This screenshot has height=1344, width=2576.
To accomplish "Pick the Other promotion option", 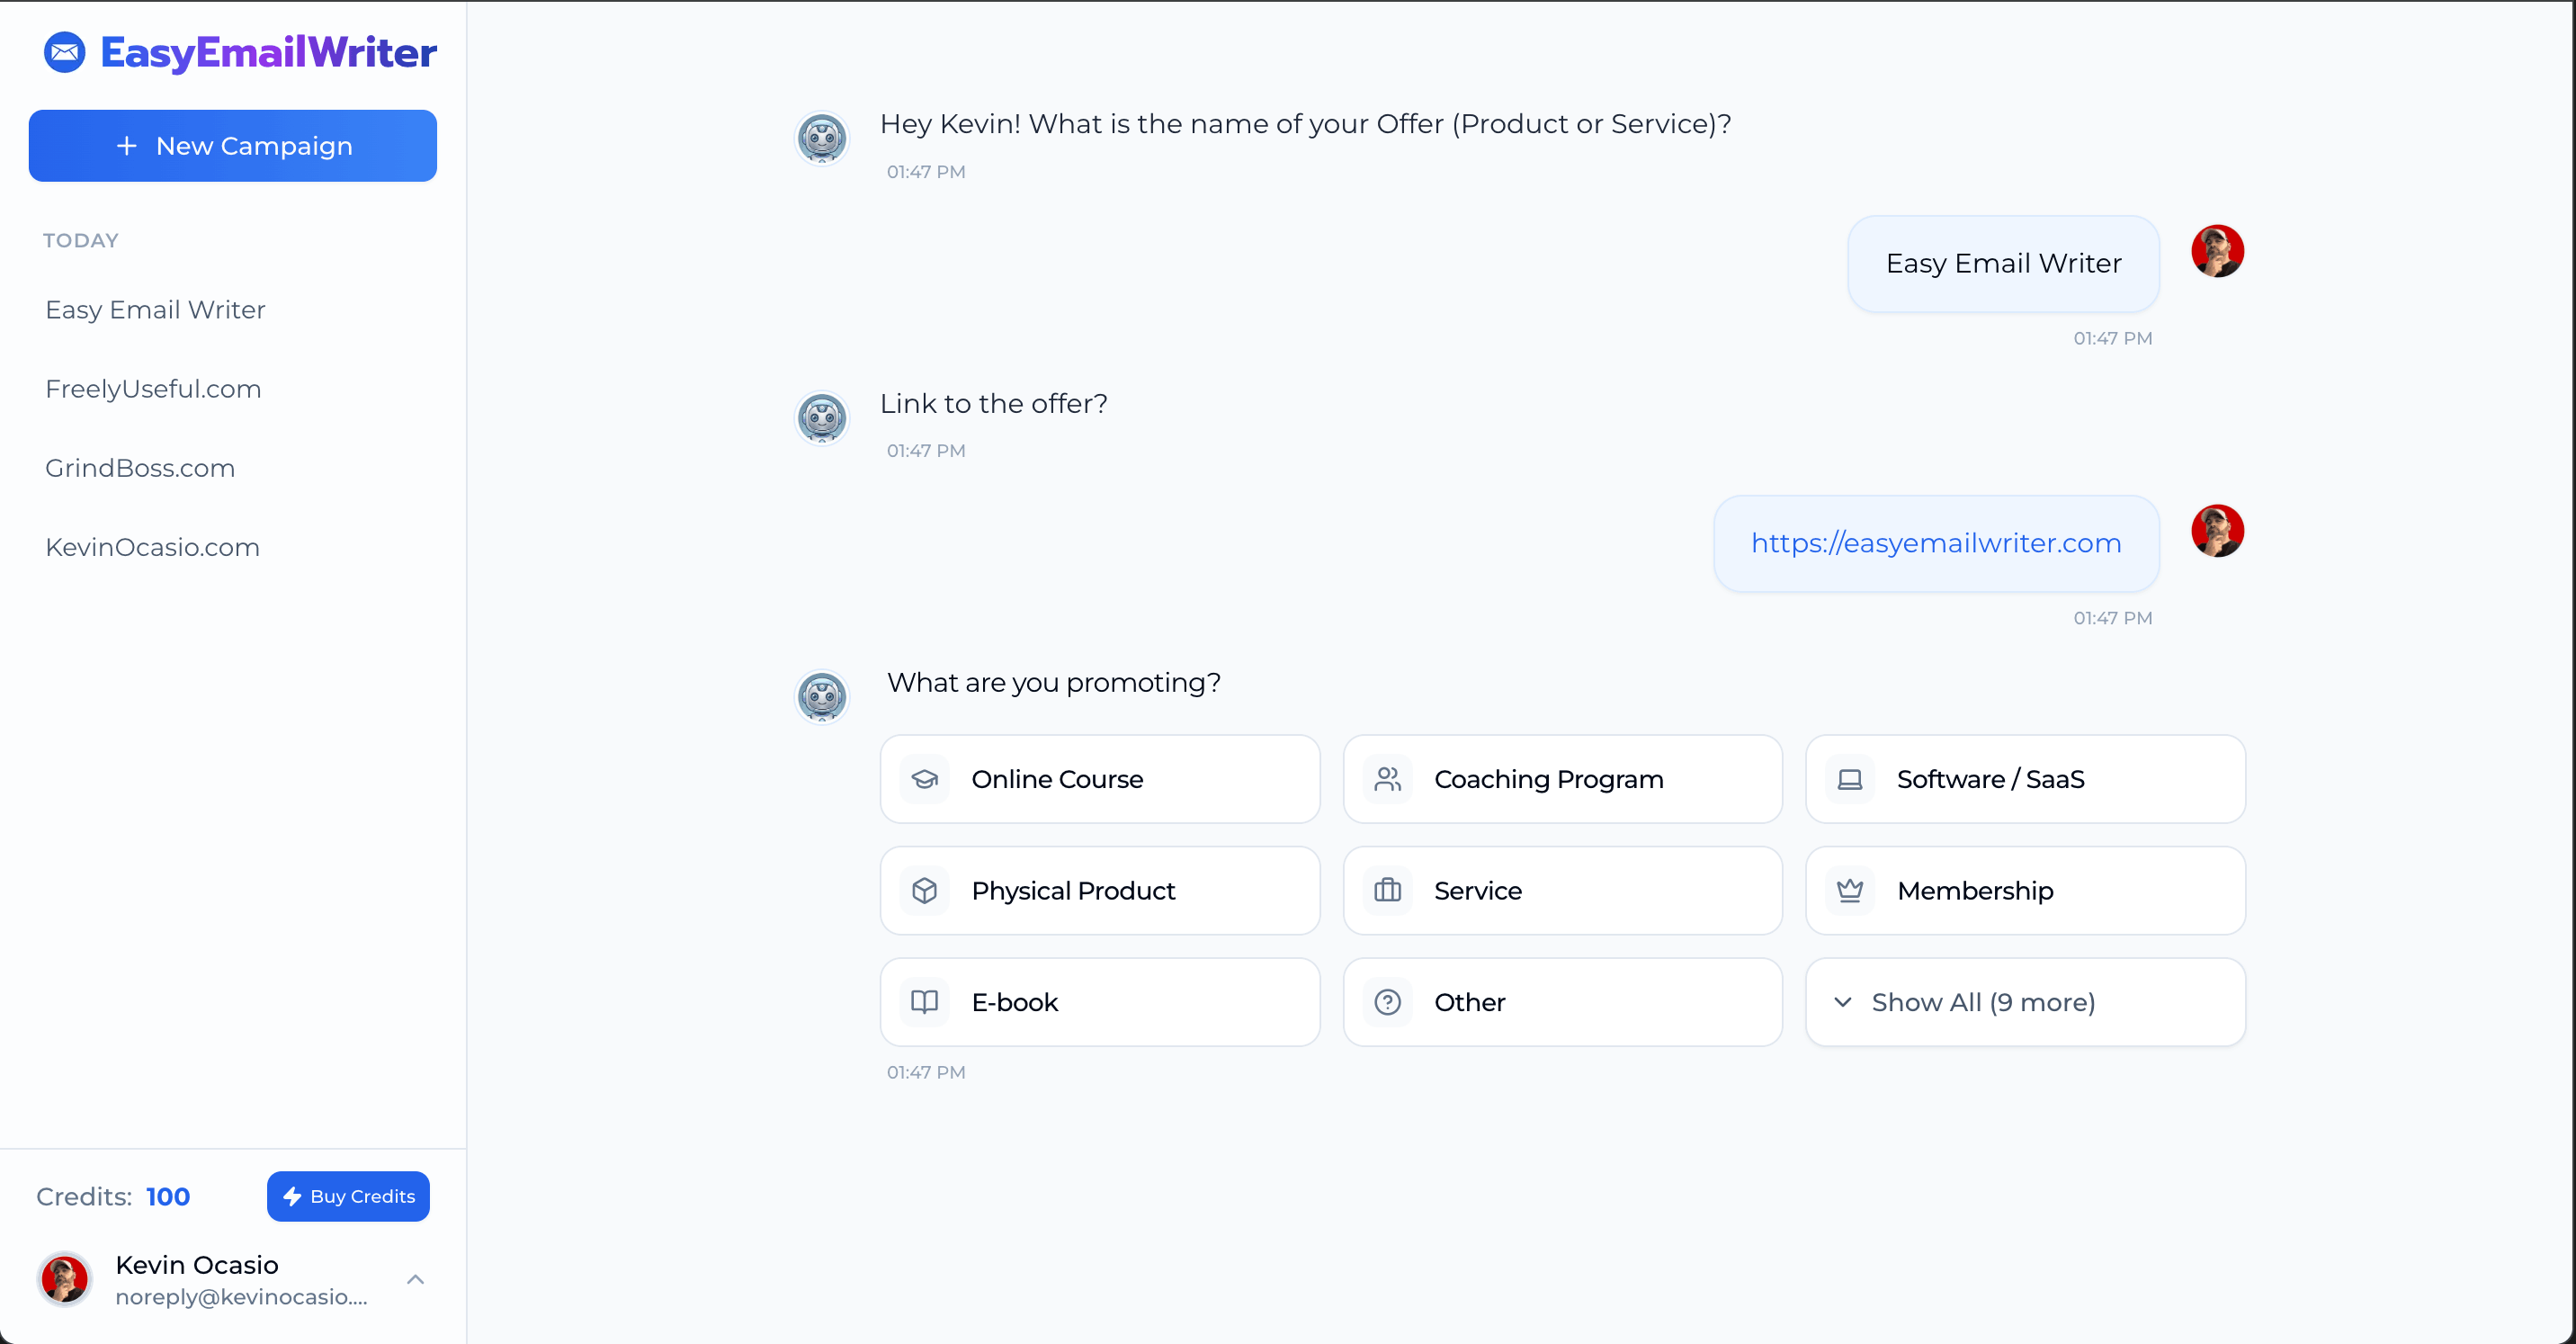I will point(1563,1002).
